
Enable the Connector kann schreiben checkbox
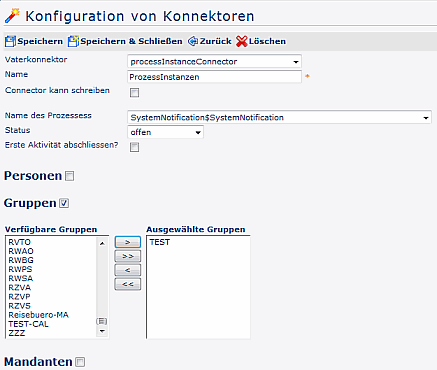[x=134, y=93]
